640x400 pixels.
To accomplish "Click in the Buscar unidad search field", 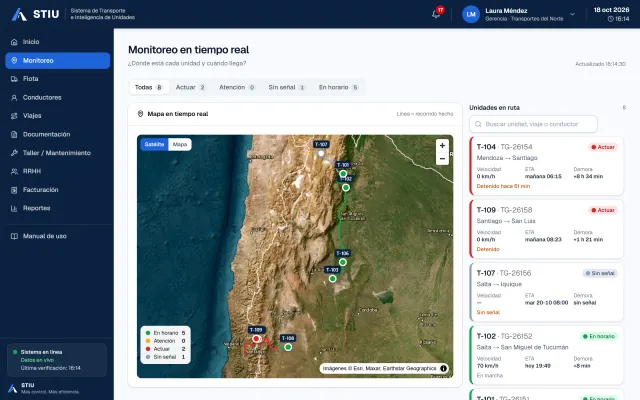I will [x=533, y=124].
